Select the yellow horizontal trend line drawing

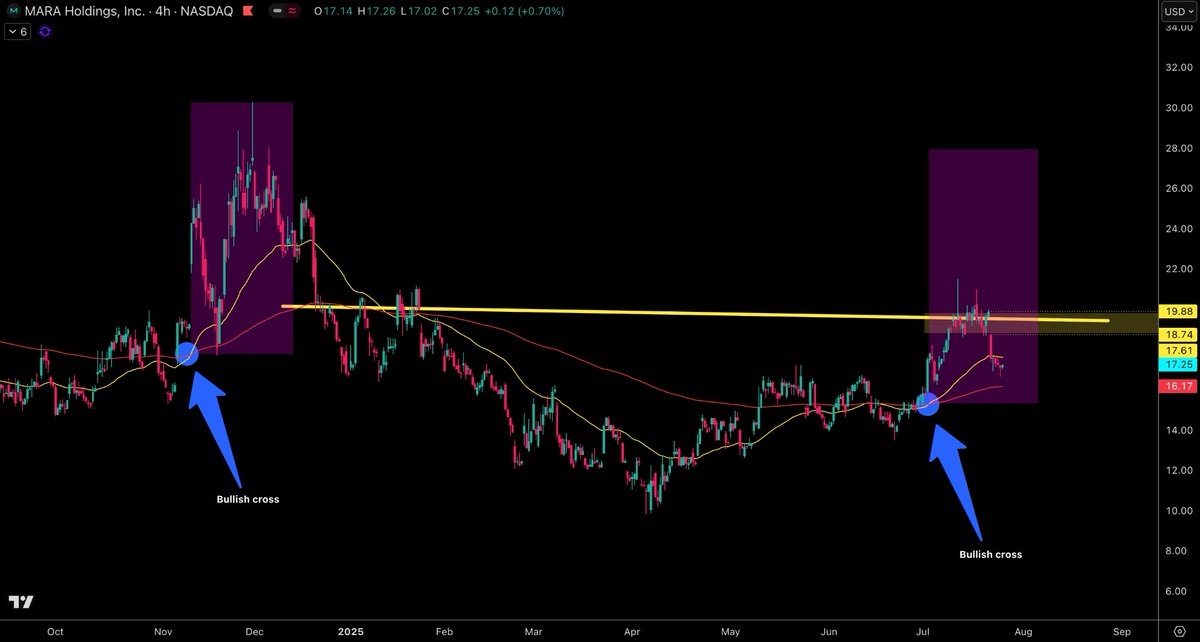(x=696, y=313)
